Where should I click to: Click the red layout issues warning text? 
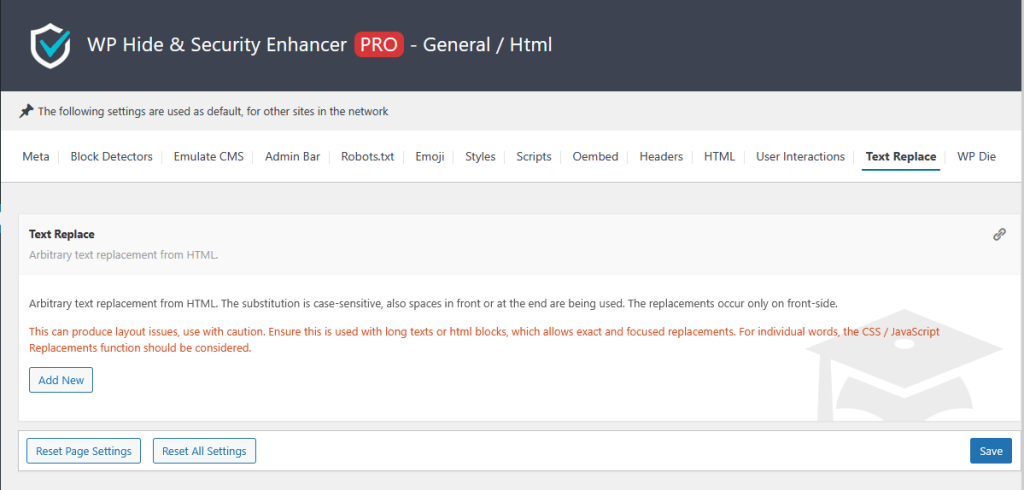[x=485, y=340]
